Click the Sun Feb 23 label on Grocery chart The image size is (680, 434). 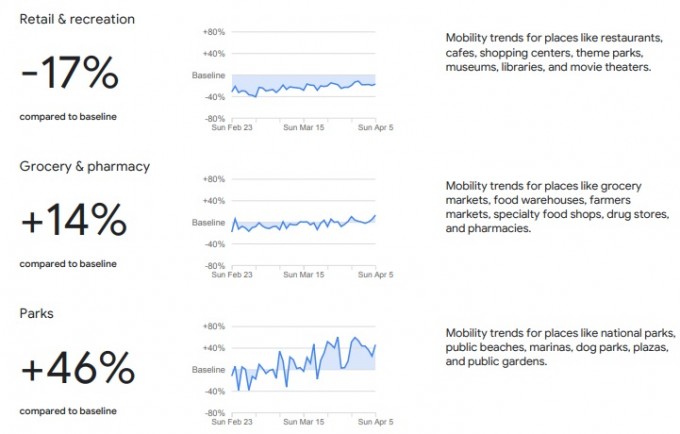coord(232,274)
